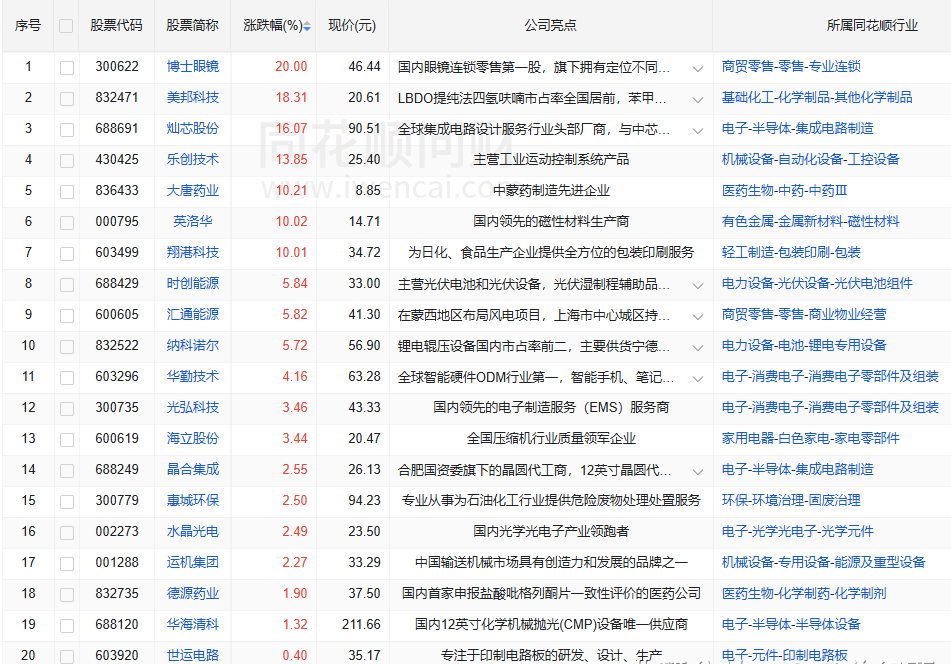
Task: Open stock link 纳科诺尔
Action: point(192,346)
